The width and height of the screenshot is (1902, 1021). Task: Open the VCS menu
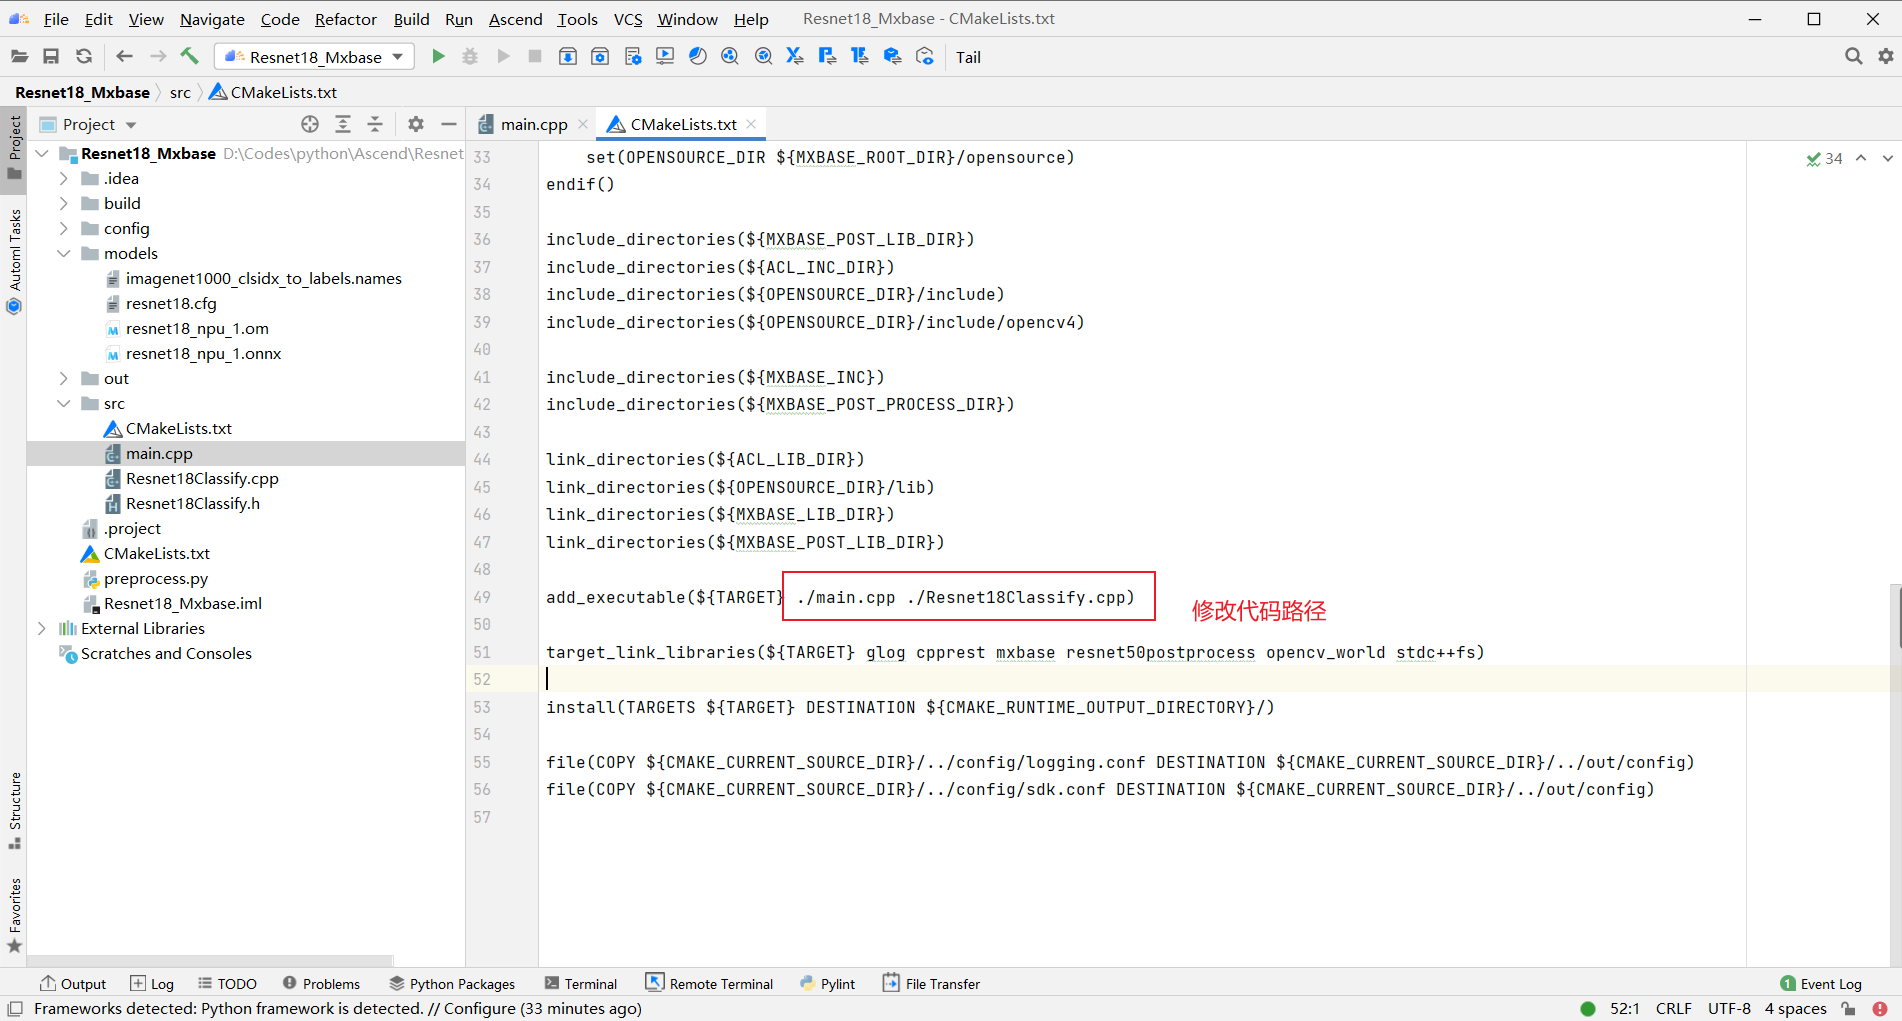pos(628,19)
